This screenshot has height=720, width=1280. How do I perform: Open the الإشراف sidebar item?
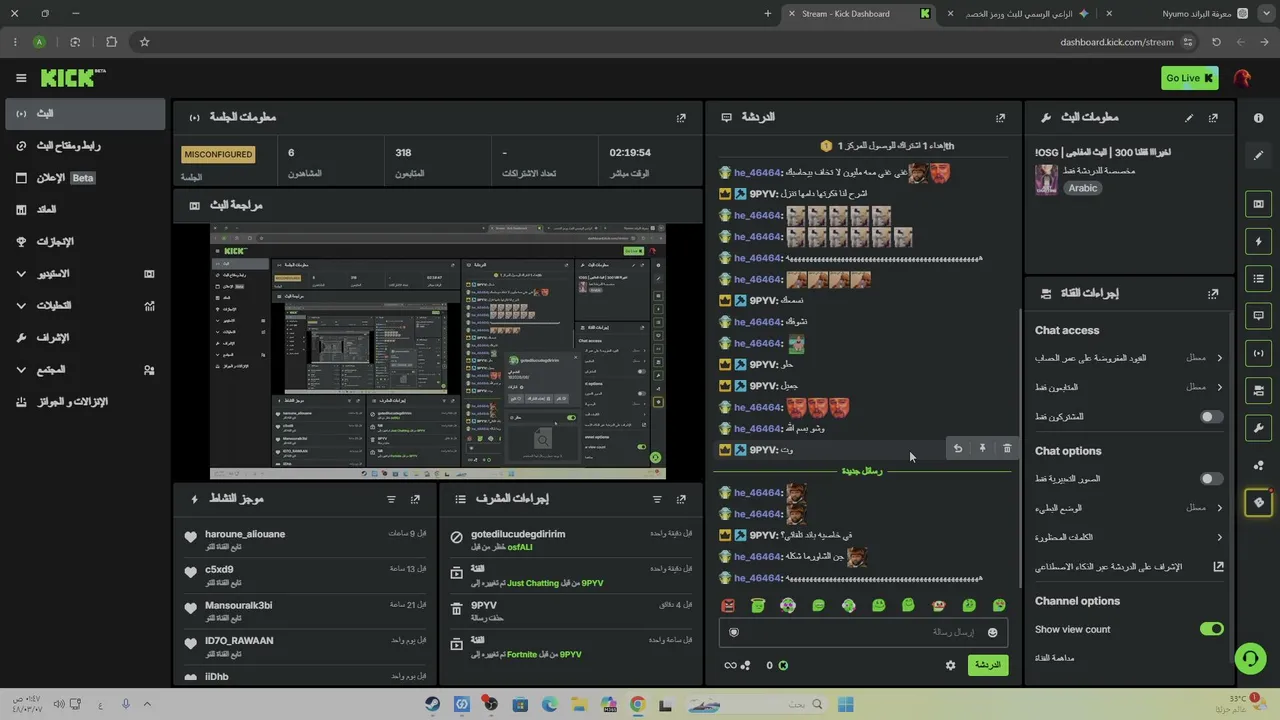coord(84,338)
